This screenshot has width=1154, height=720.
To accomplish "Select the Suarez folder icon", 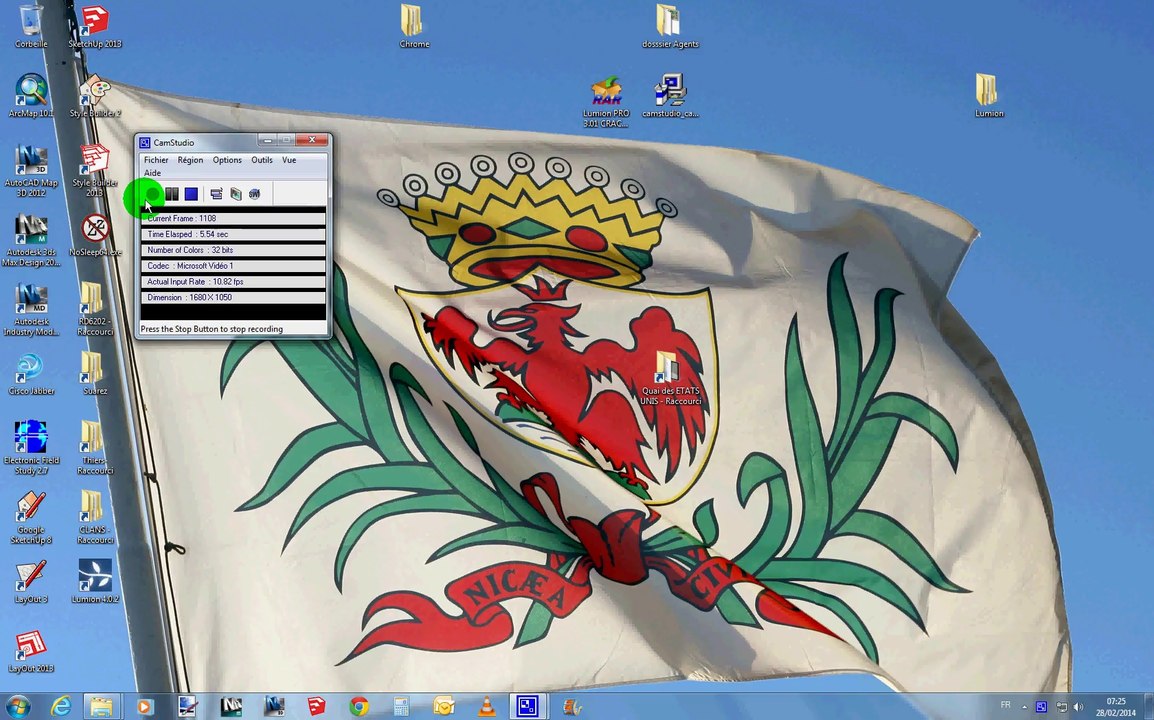I will (95, 374).
